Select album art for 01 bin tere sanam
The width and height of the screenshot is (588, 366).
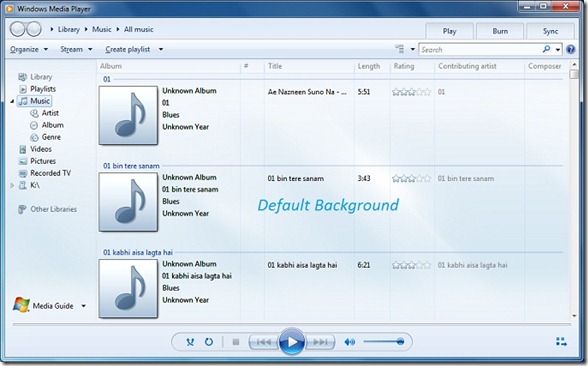point(128,202)
